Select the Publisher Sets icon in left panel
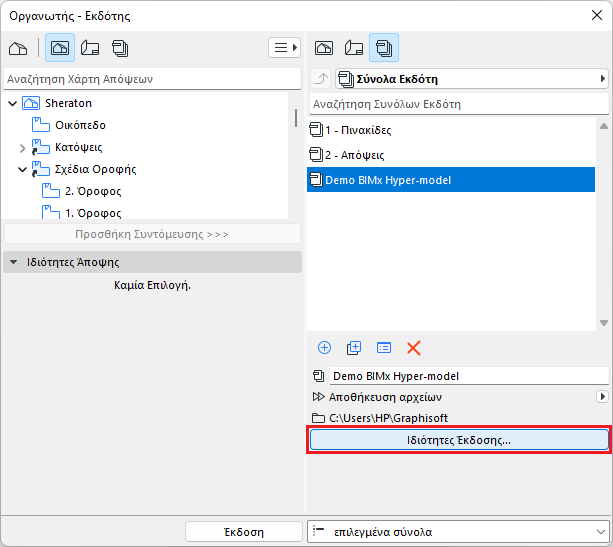The image size is (613, 547). tap(120, 48)
